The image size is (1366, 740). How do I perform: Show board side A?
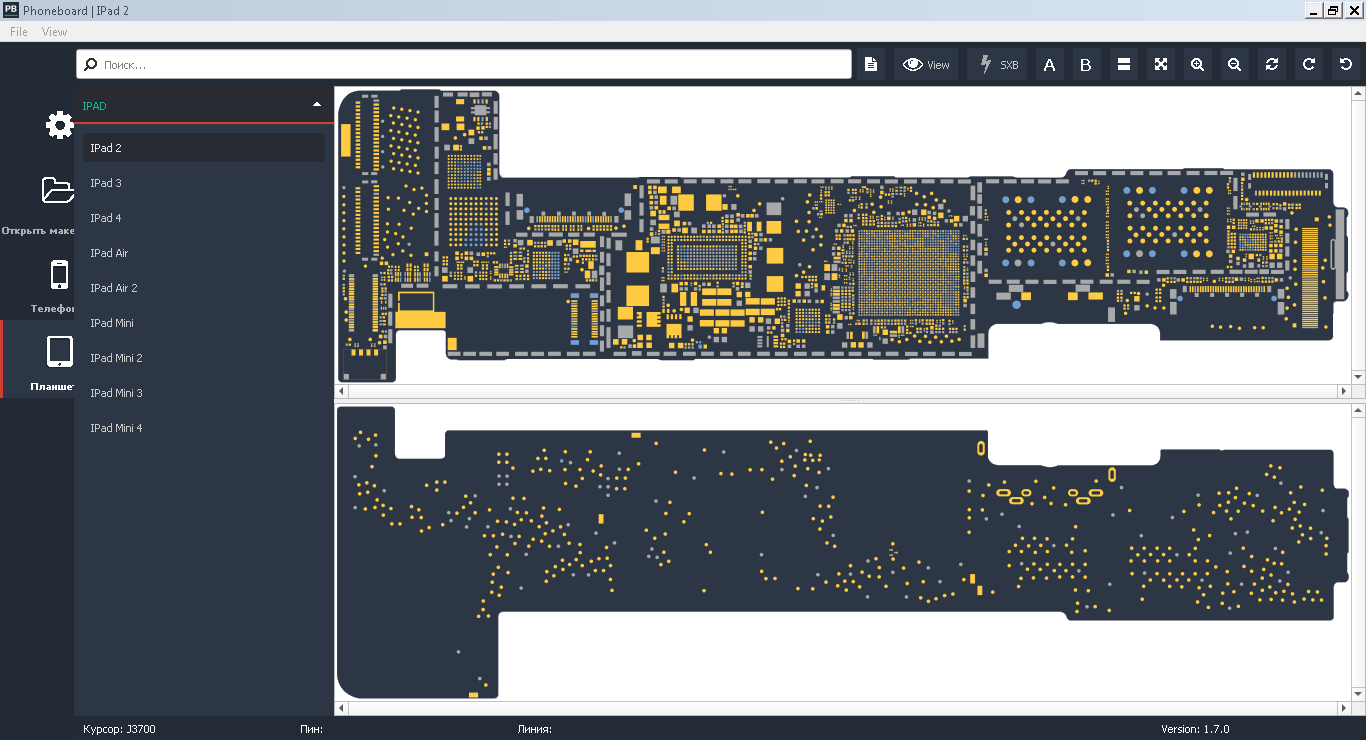[x=1049, y=65]
